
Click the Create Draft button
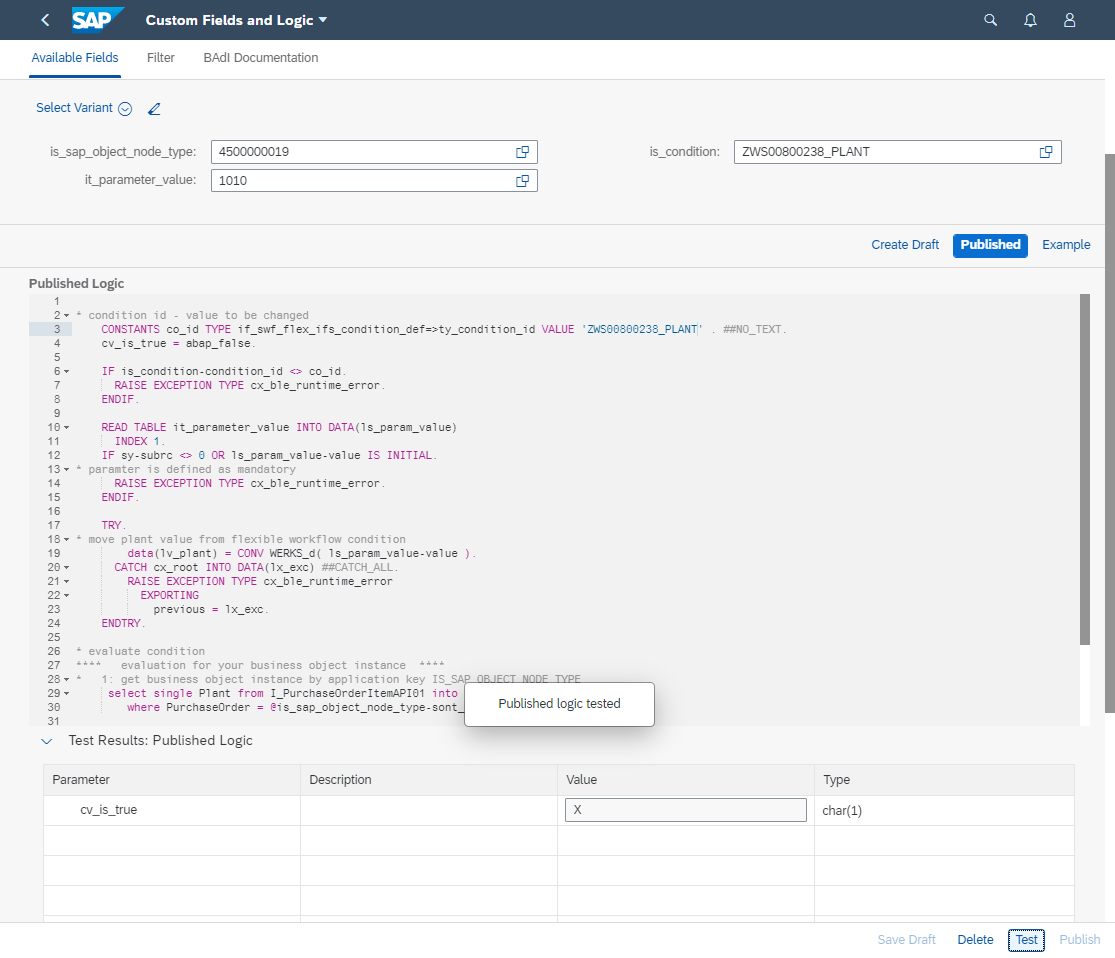[x=905, y=245]
